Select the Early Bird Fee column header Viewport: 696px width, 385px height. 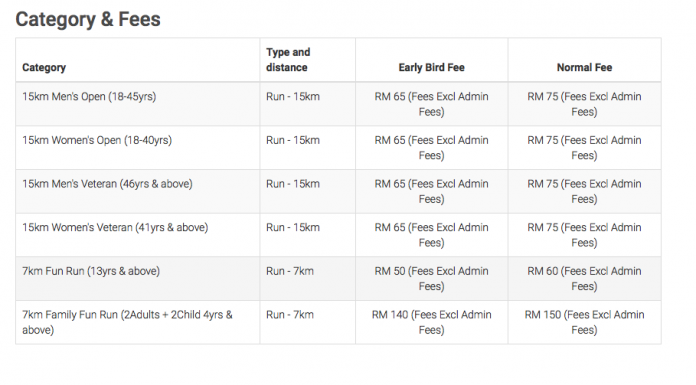(431, 67)
